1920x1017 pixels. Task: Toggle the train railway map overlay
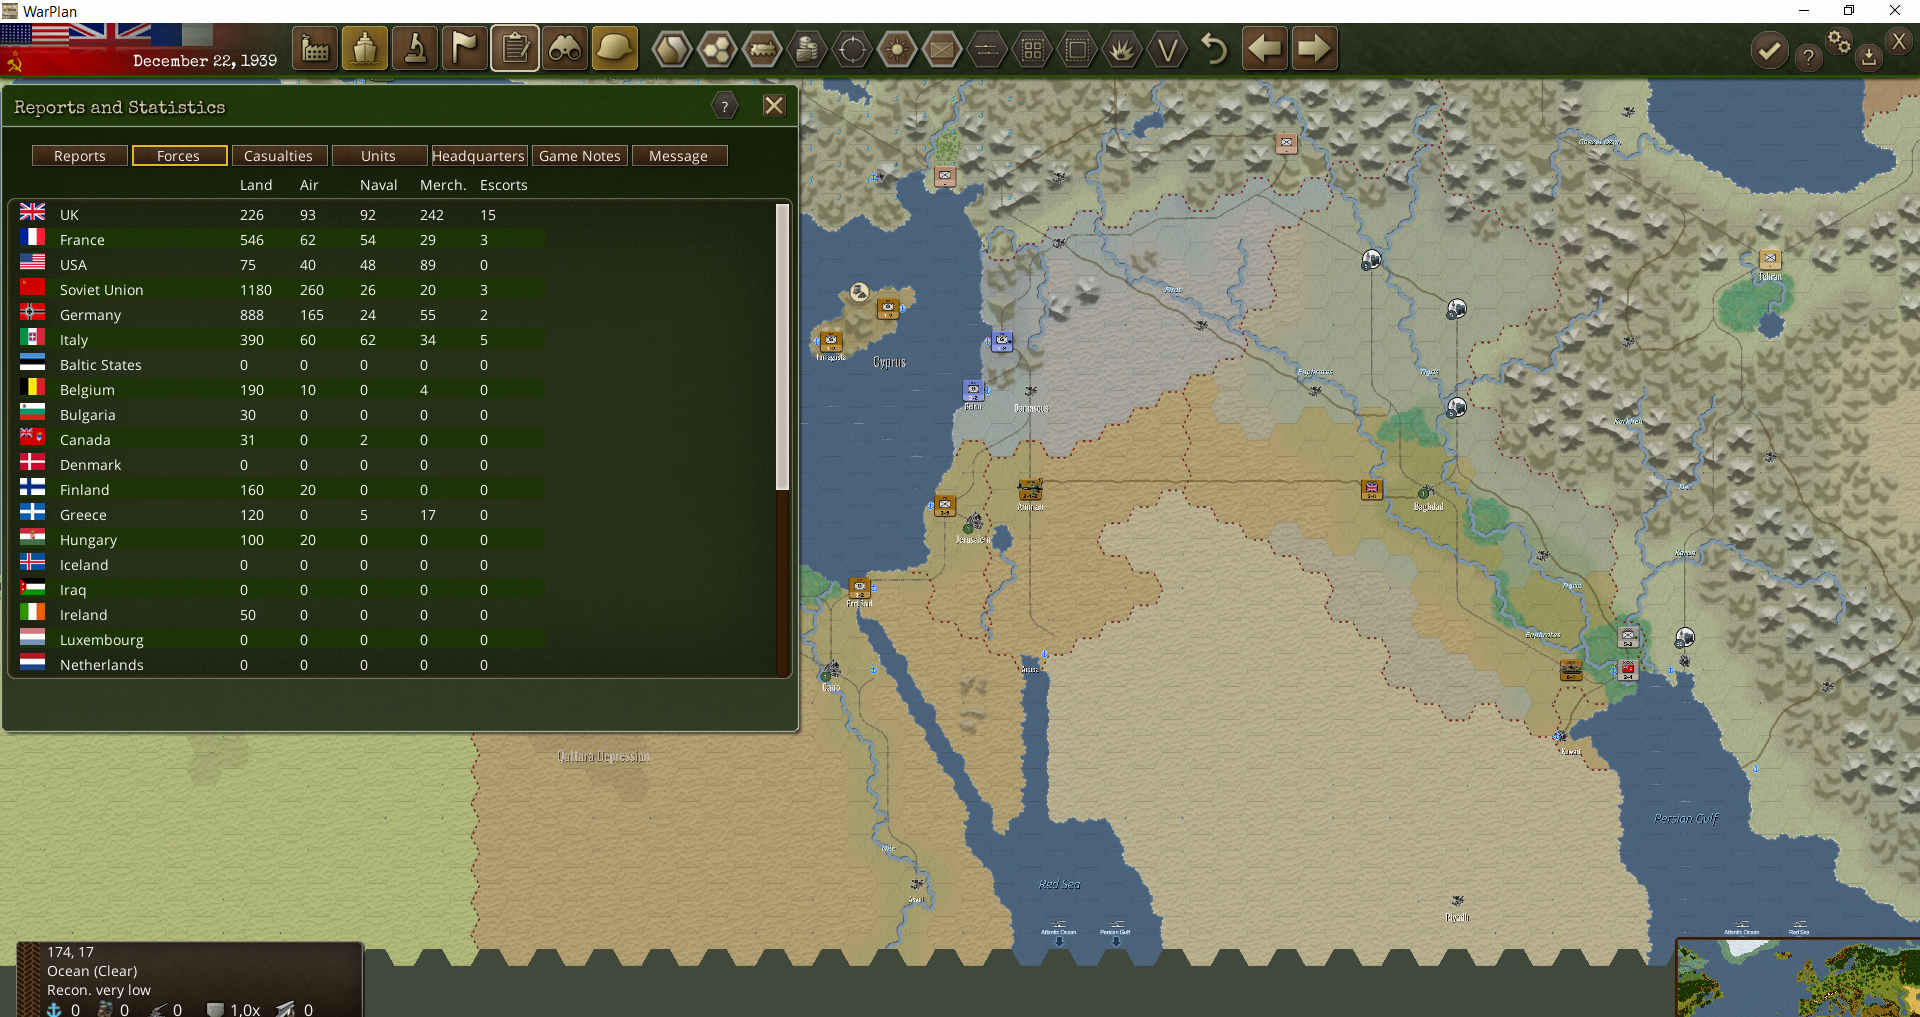[762, 49]
